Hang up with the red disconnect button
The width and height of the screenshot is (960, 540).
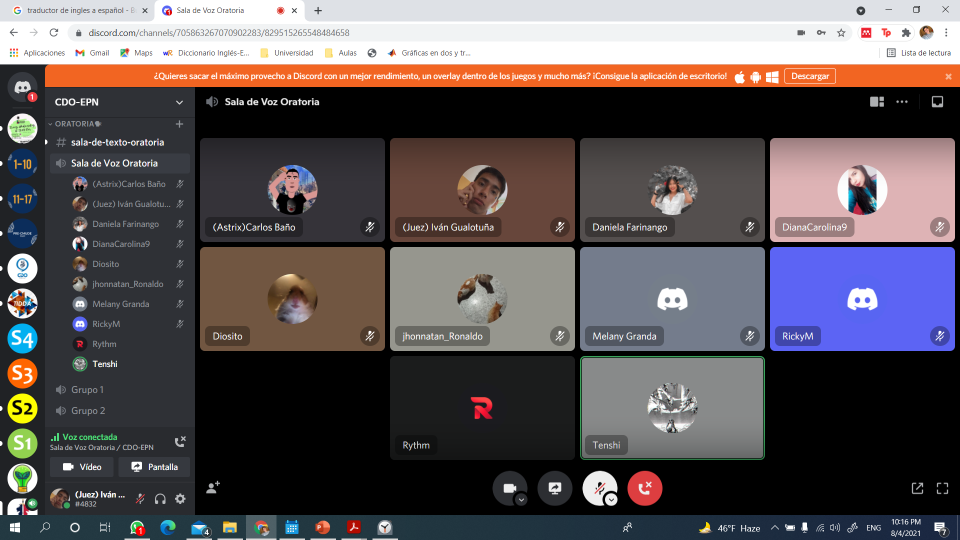(645, 488)
